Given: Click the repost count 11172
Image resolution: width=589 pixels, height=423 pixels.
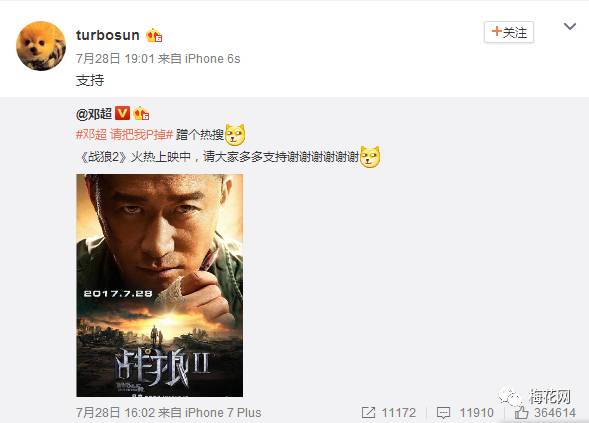Looking at the screenshot, I should tap(399, 413).
